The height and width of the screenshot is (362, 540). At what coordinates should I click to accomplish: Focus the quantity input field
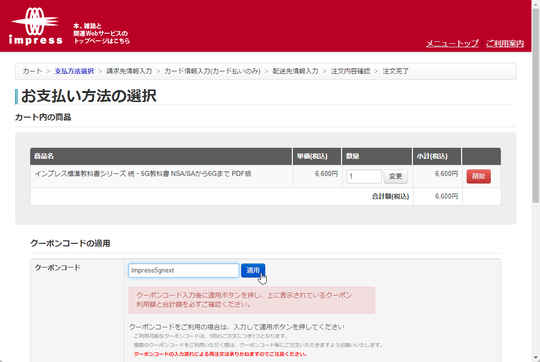(x=364, y=176)
